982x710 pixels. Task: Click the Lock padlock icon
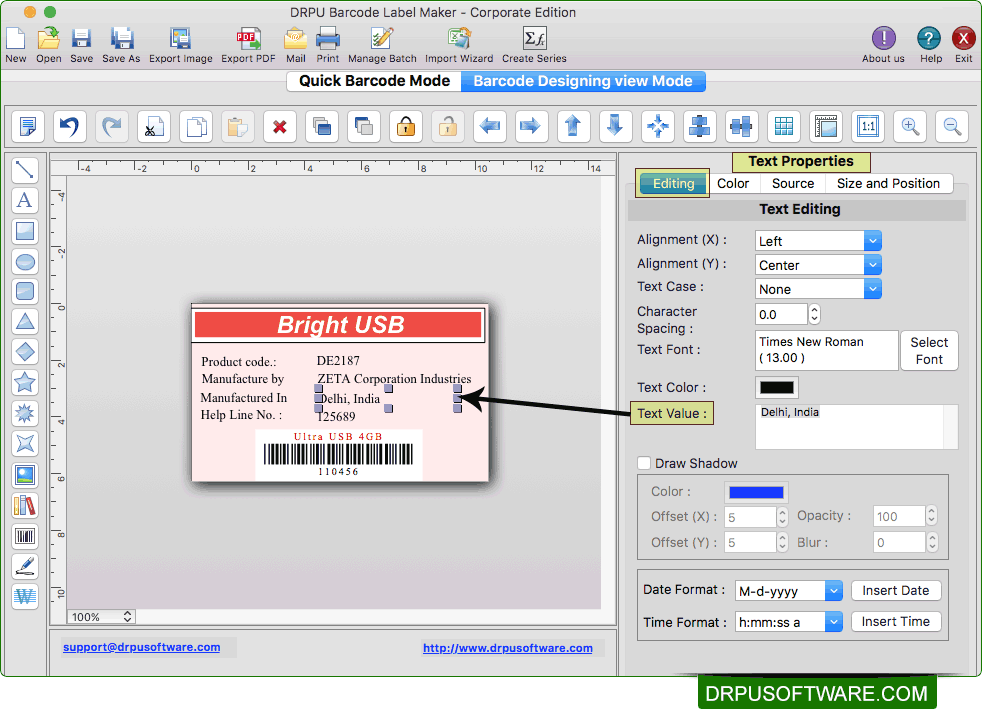point(406,126)
